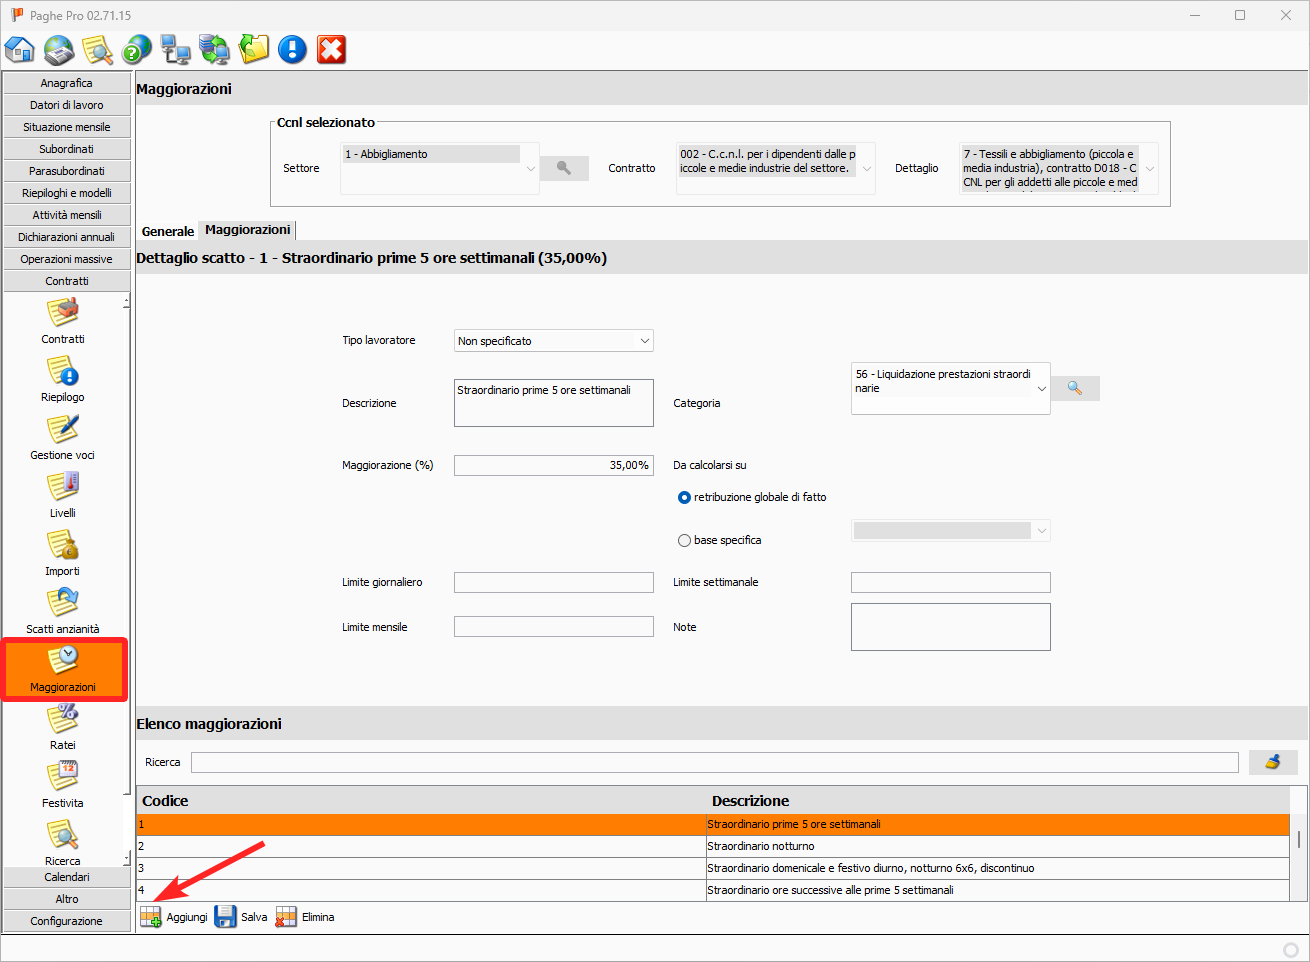Open Scatti anzianità in the sidebar
Screen dimensions: 1310x962
click(x=63, y=610)
